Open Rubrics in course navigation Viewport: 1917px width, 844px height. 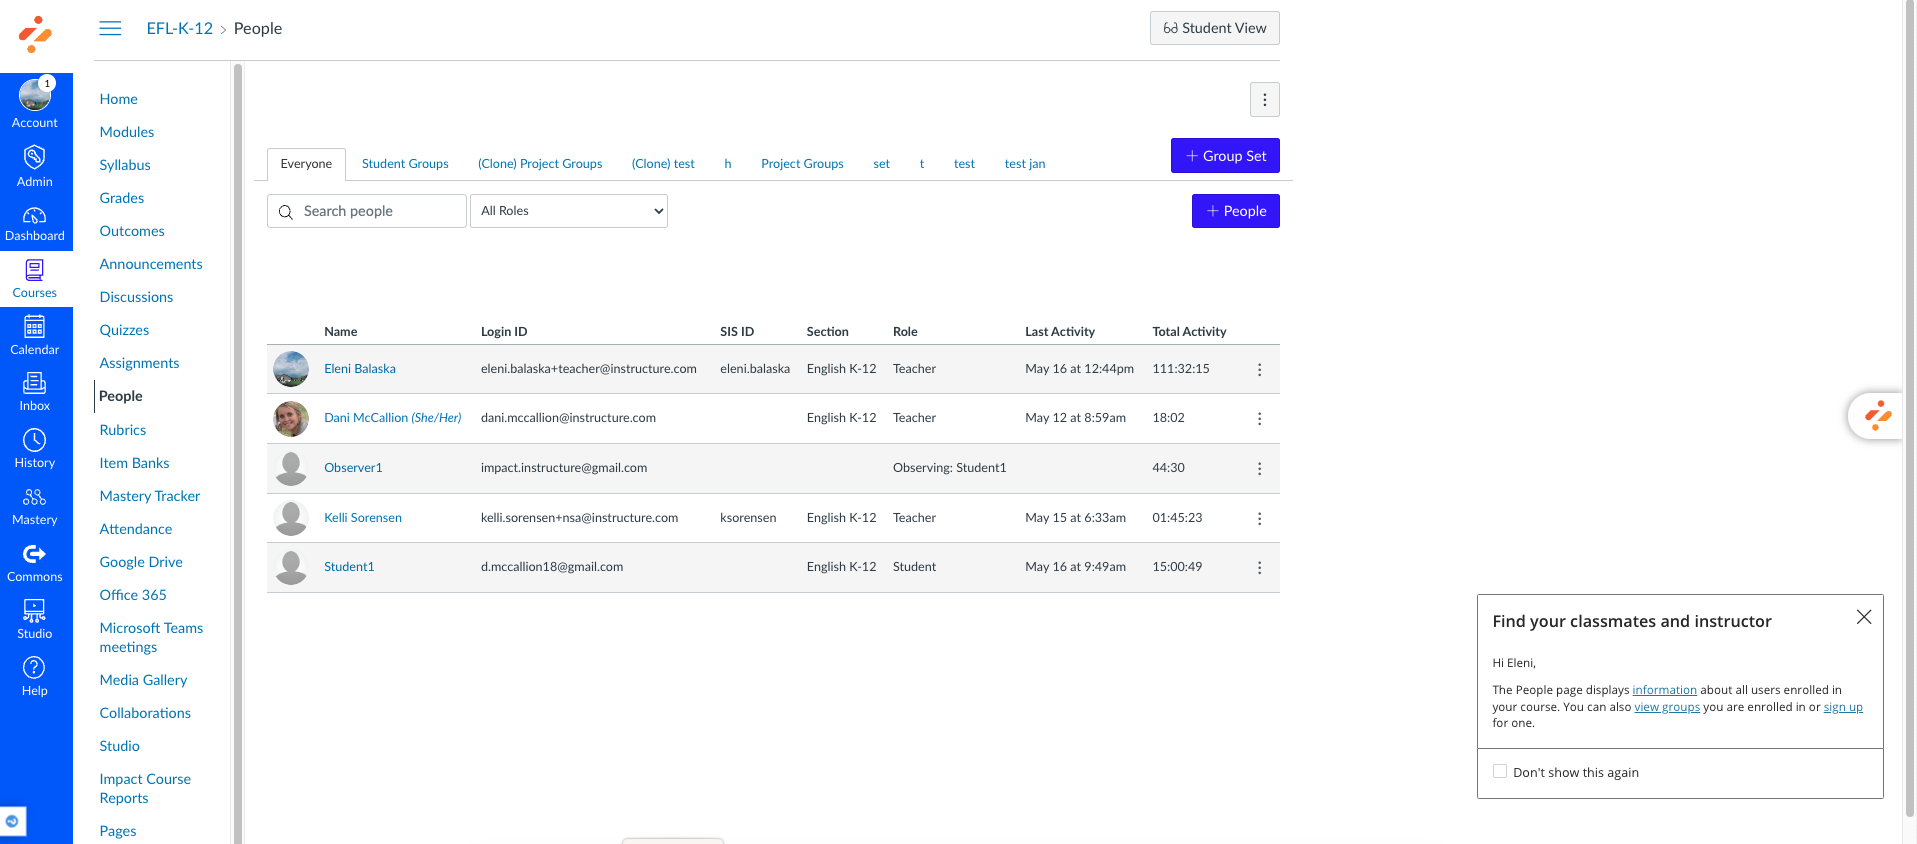click(x=123, y=430)
